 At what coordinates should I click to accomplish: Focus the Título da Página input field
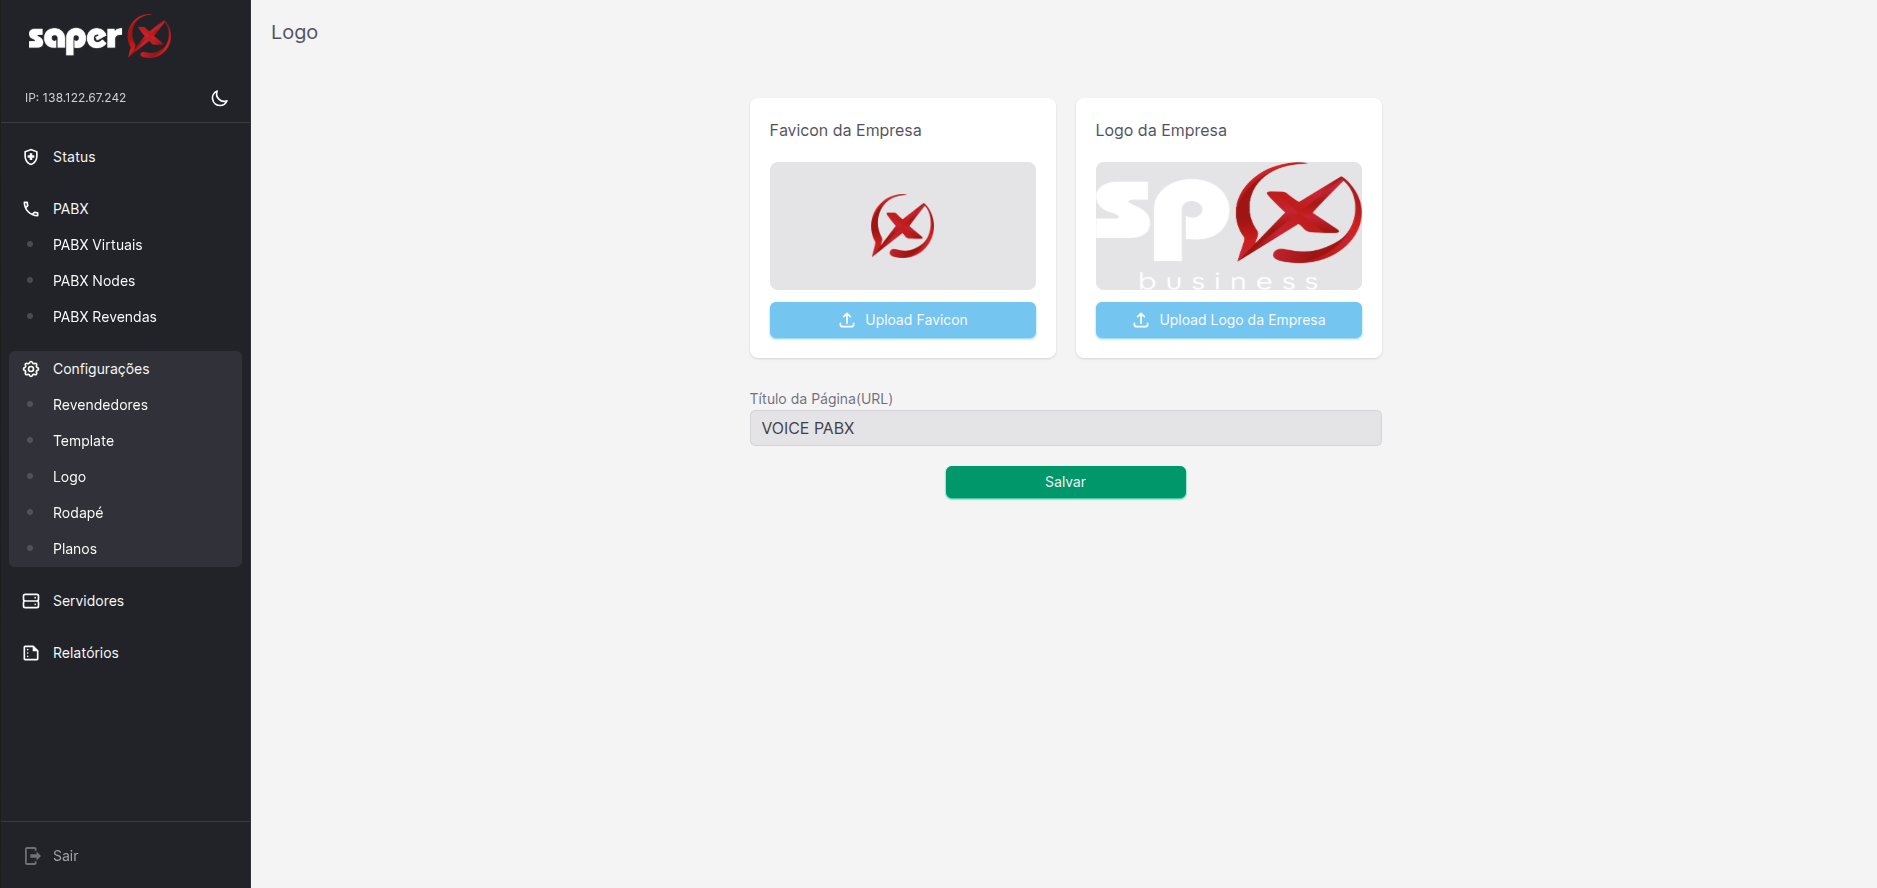click(1065, 428)
